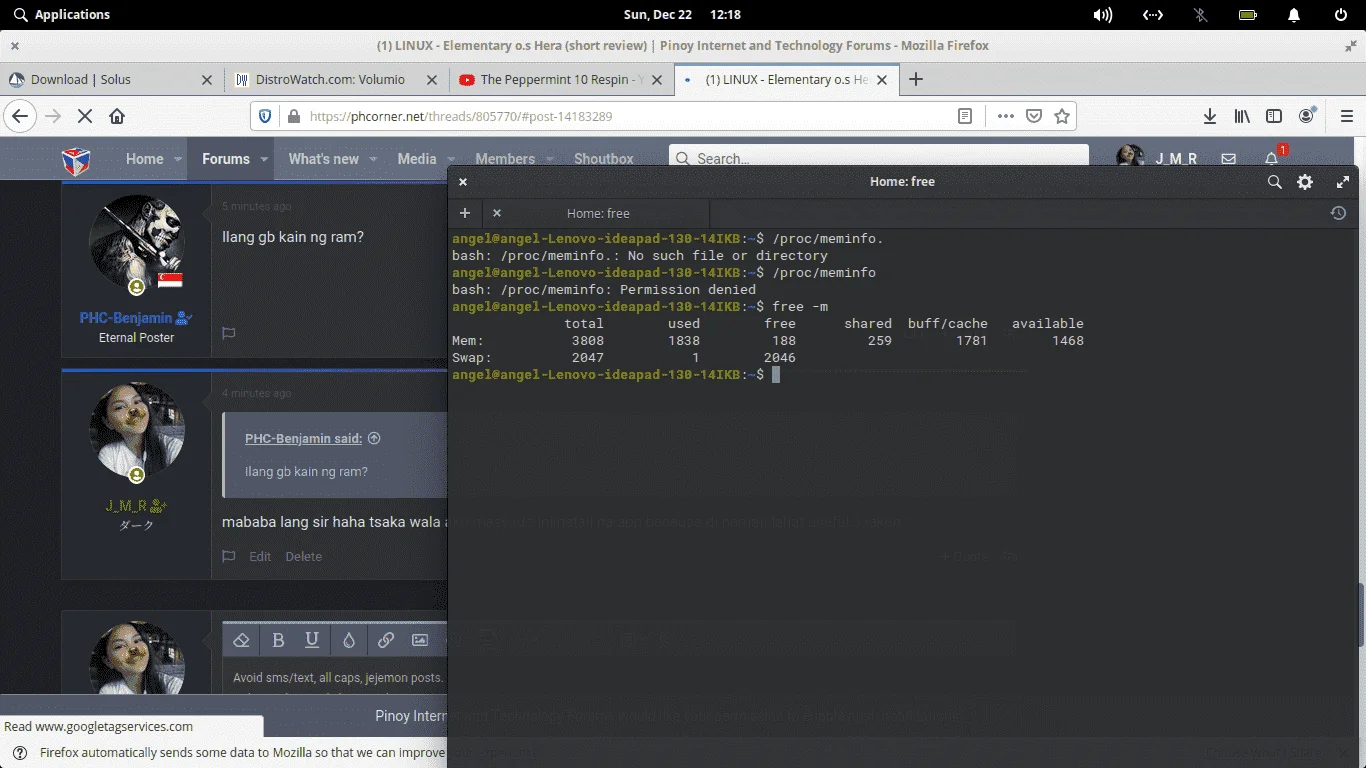Open What's new in forum navigation
The width and height of the screenshot is (1366, 768).
pyautogui.click(x=324, y=159)
